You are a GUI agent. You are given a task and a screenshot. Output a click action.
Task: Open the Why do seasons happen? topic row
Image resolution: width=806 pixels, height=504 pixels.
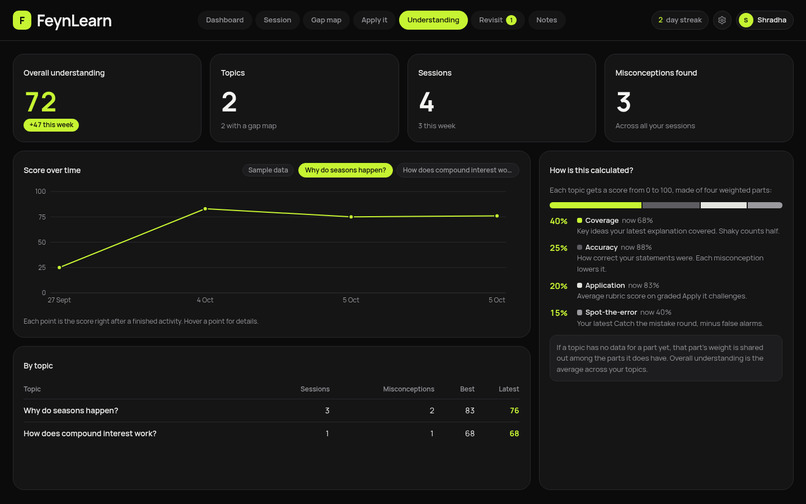coord(271,410)
